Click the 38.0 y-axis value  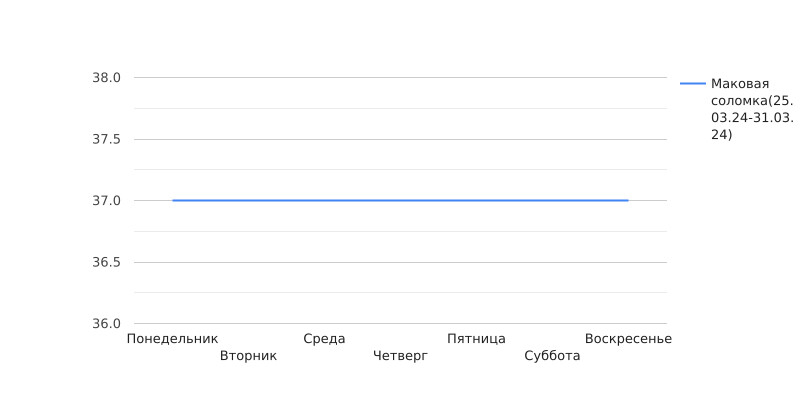(106, 78)
